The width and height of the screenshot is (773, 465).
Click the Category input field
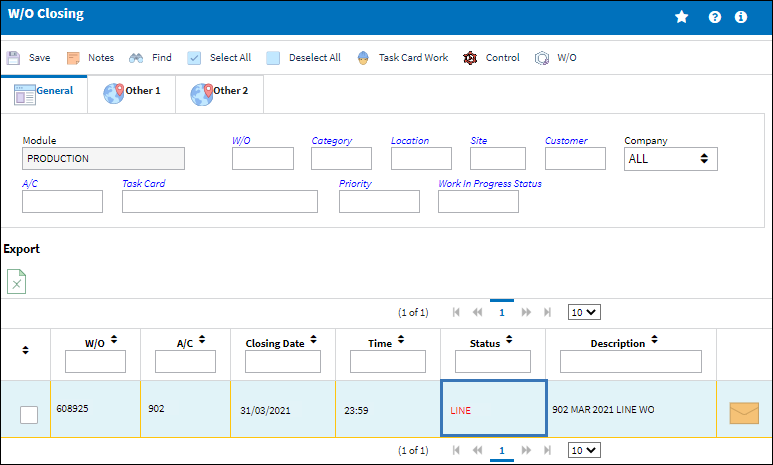coord(341,159)
